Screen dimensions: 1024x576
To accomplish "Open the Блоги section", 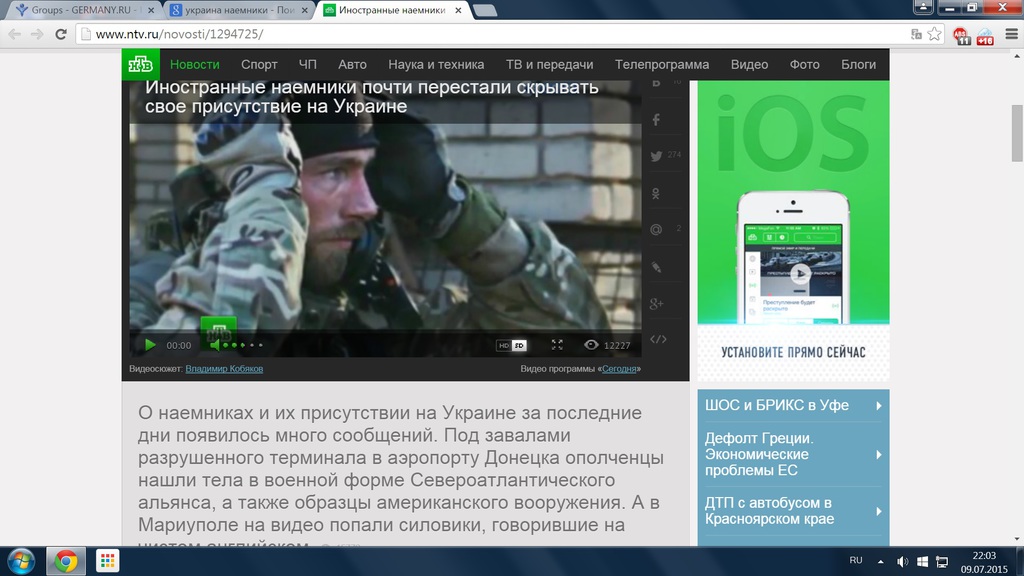I will 858,65.
